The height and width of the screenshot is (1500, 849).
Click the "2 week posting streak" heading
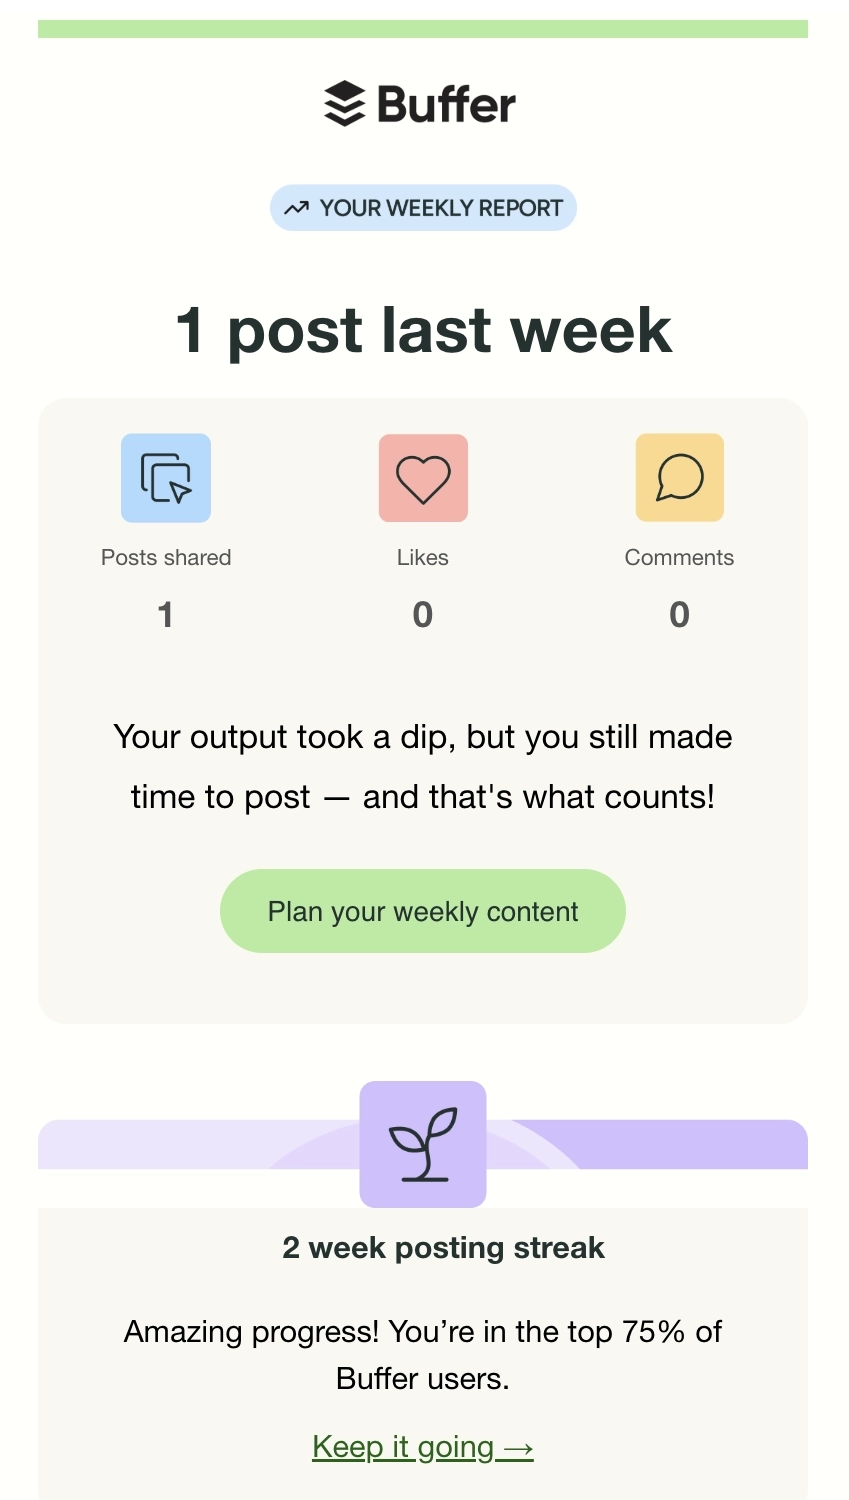443,1248
